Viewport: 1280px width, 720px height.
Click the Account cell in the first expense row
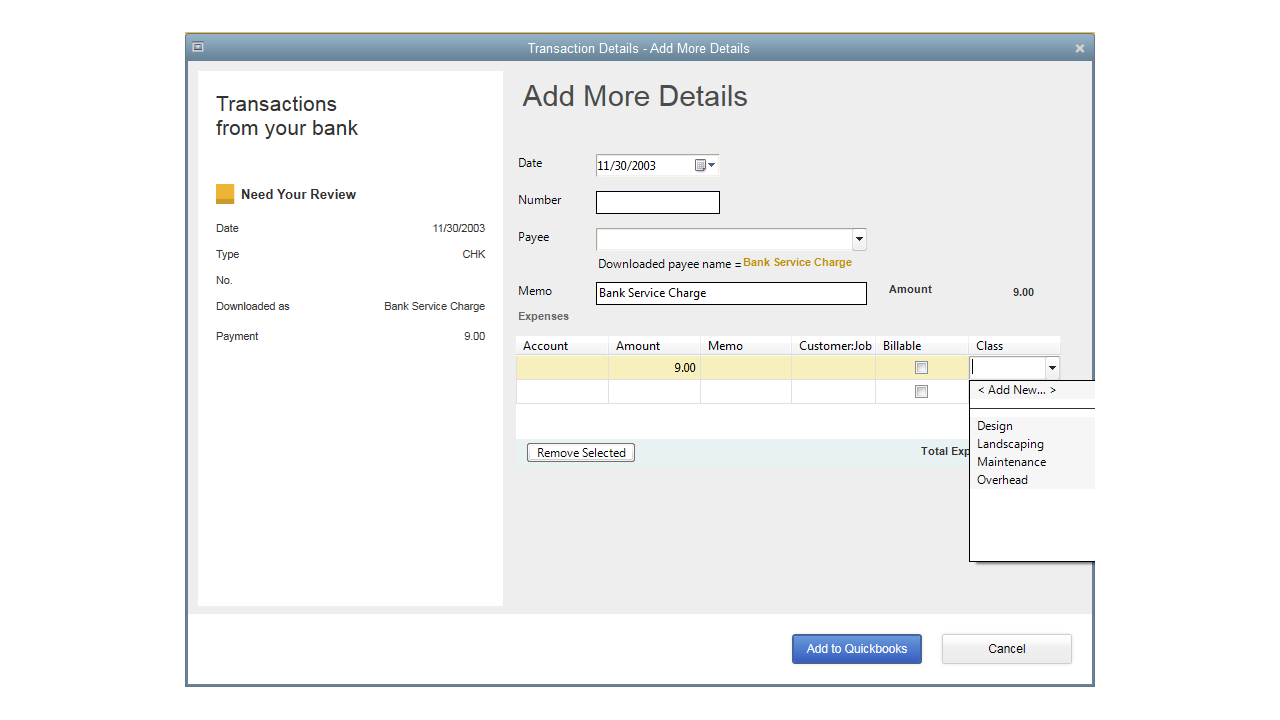pyautogui.click(x=562, y=367)
